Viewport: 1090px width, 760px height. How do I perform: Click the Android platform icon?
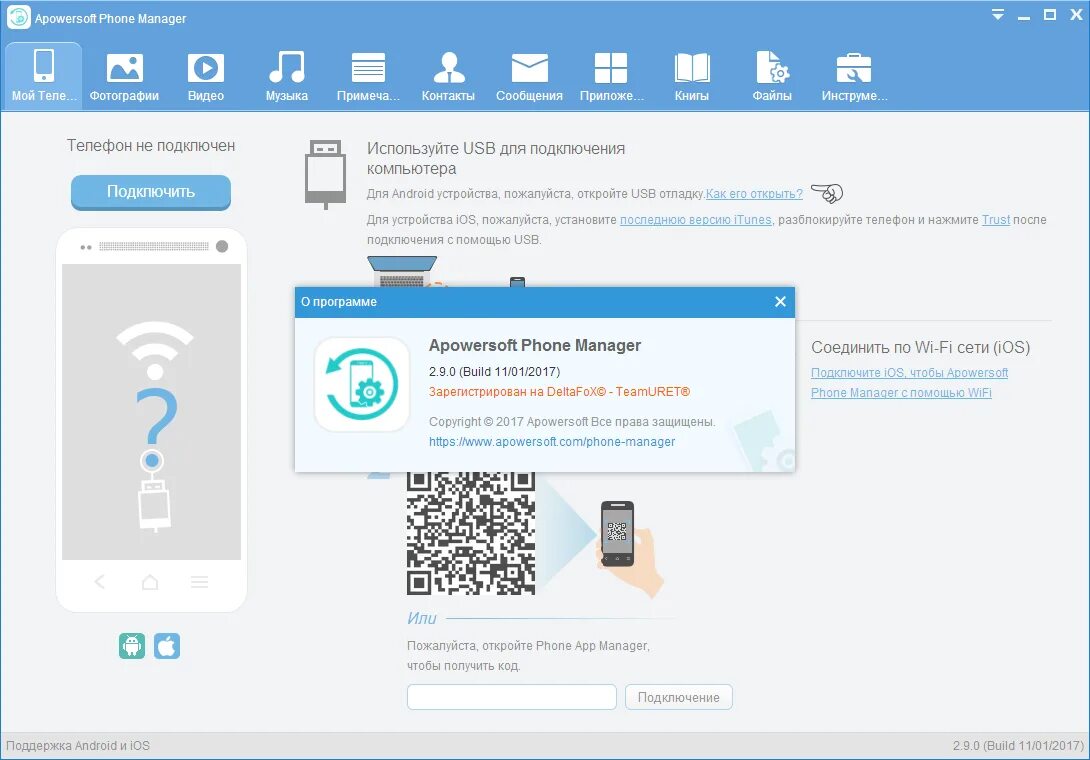[x=132, y=646]
